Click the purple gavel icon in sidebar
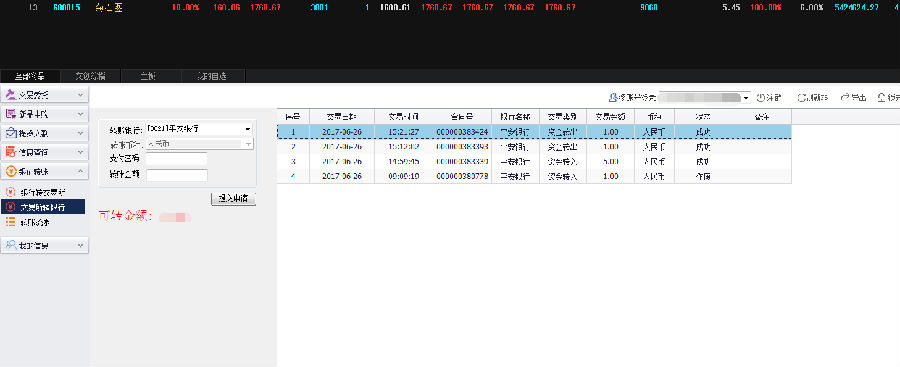The height and width of the screenshot is (367, 900). click(10, 95)
